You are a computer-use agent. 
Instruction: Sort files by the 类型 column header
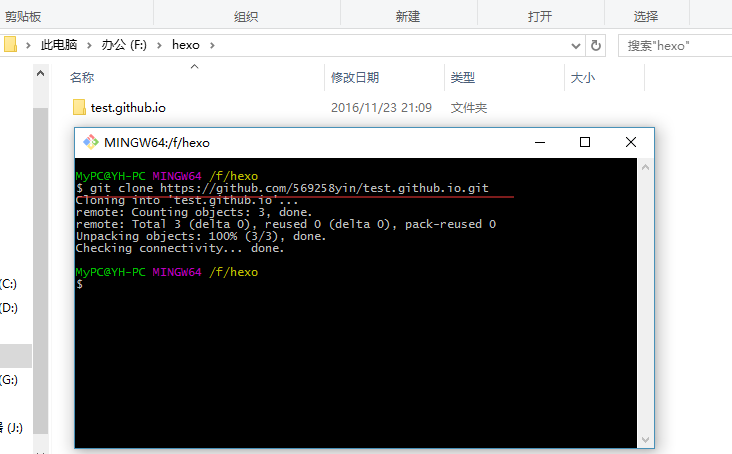point(462,78)
